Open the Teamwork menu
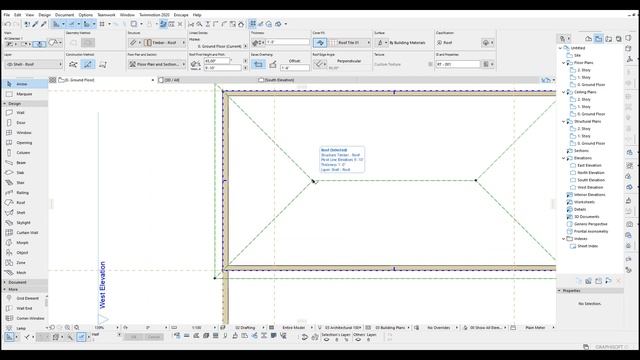This screenshot has width=640, height=360. click(x=106, y=15)
